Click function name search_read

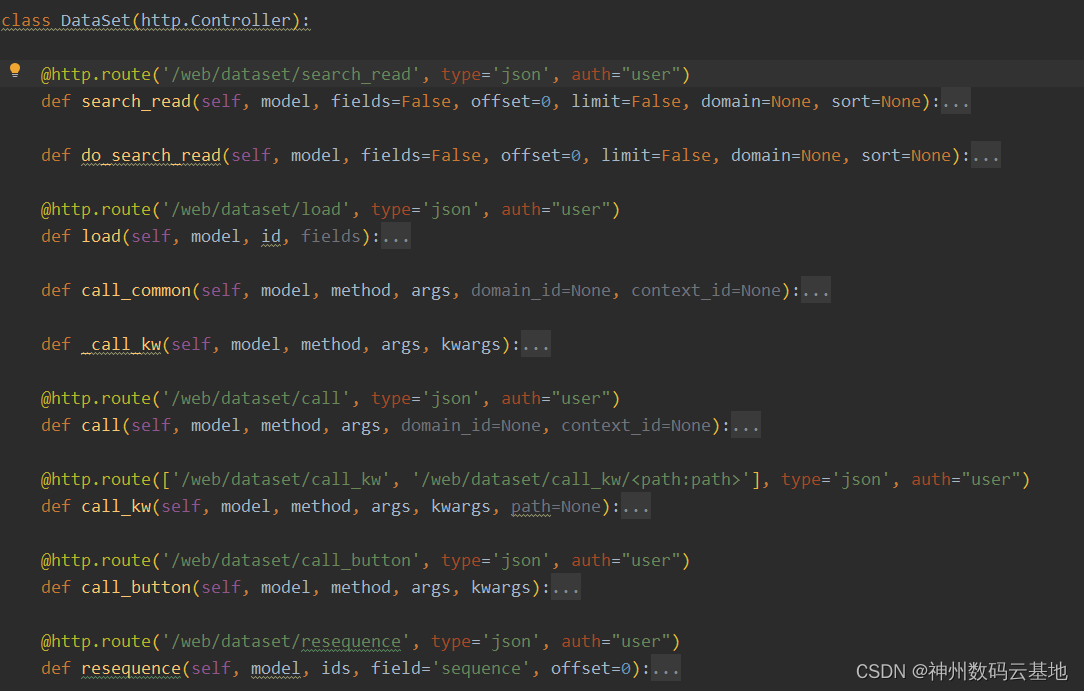pos(136,102)
